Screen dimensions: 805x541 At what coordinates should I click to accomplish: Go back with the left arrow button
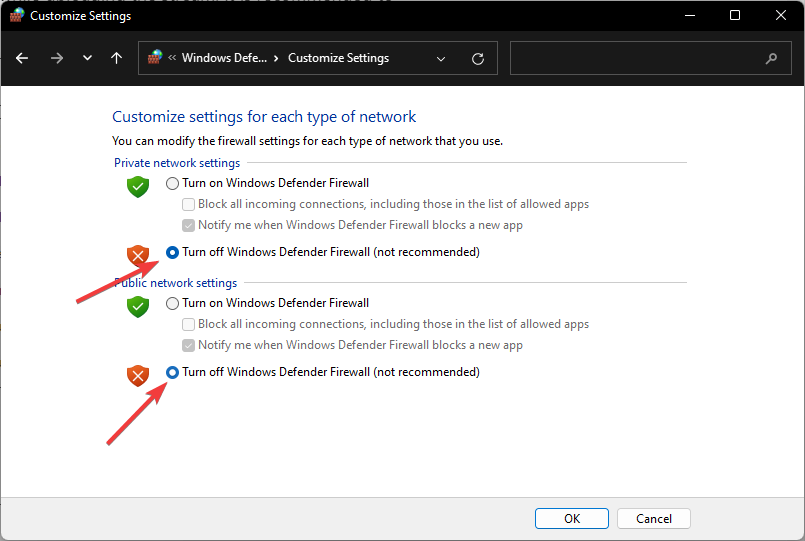coord(22,58)
